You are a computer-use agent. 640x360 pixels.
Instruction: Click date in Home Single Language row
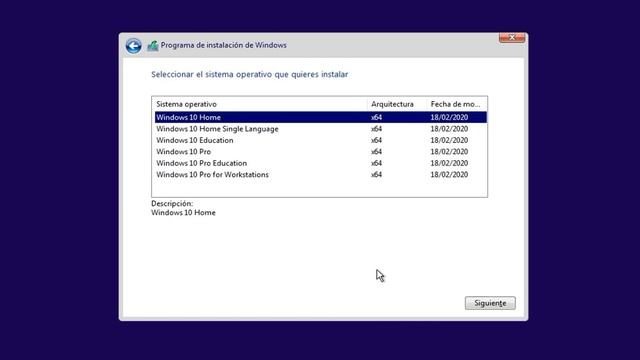[x=449, y=129]
